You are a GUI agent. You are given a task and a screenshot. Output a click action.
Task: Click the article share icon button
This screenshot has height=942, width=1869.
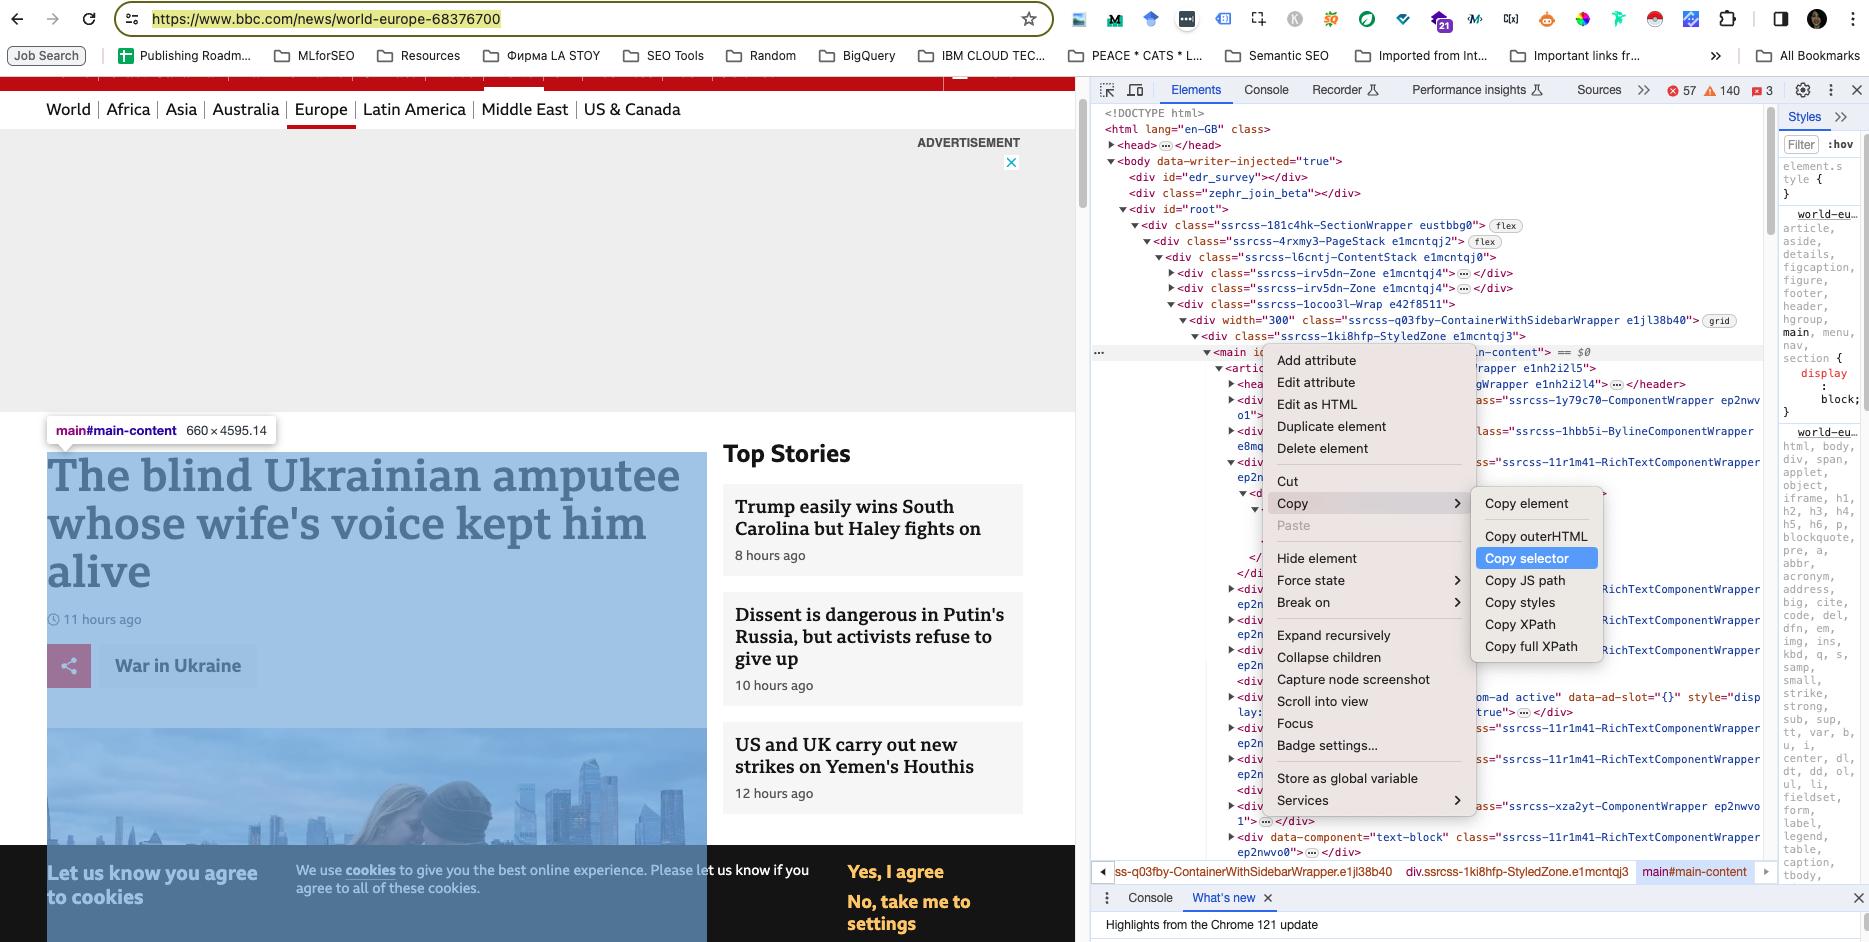(69, 666)
